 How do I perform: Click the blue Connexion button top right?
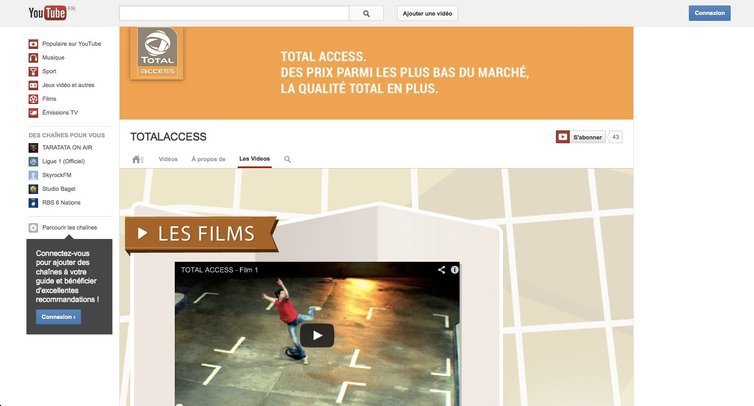(x=709, y=13)
